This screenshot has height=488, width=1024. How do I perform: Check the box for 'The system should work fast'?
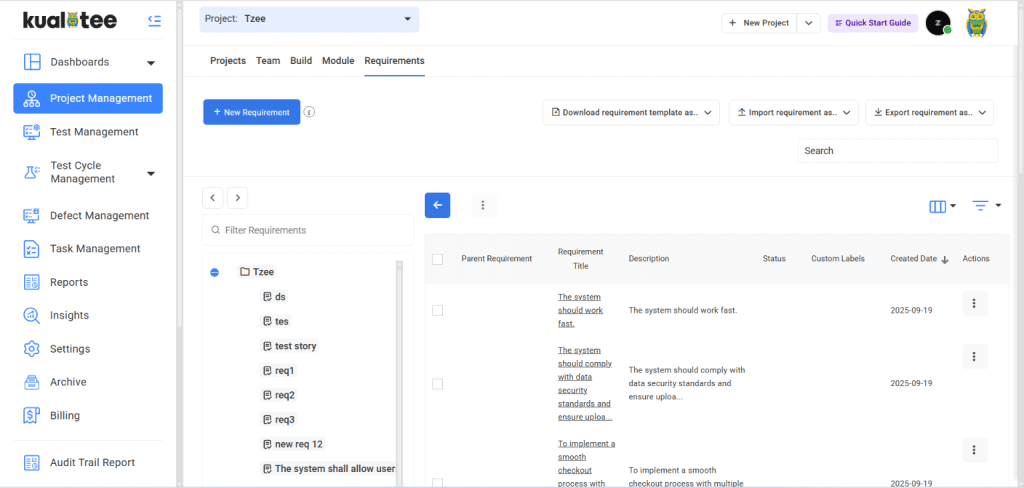(437, 311)
